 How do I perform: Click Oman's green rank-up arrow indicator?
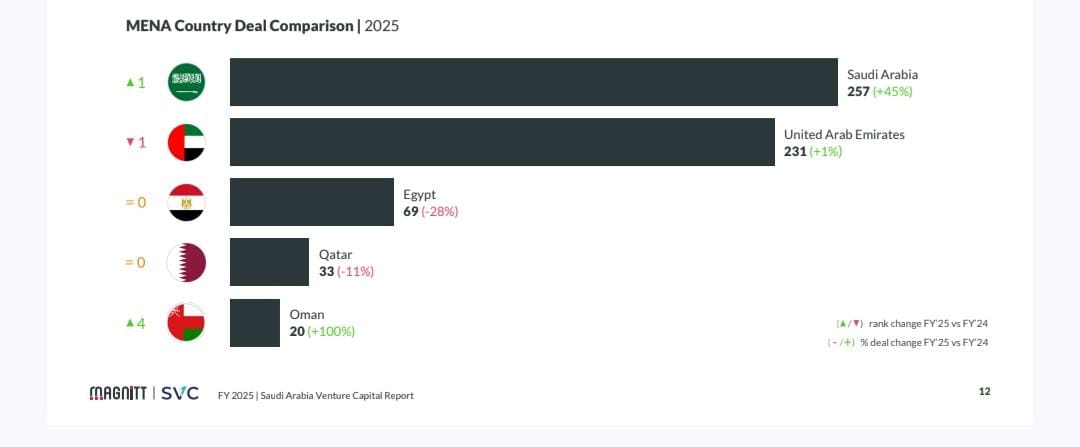(x=130, y=323)
